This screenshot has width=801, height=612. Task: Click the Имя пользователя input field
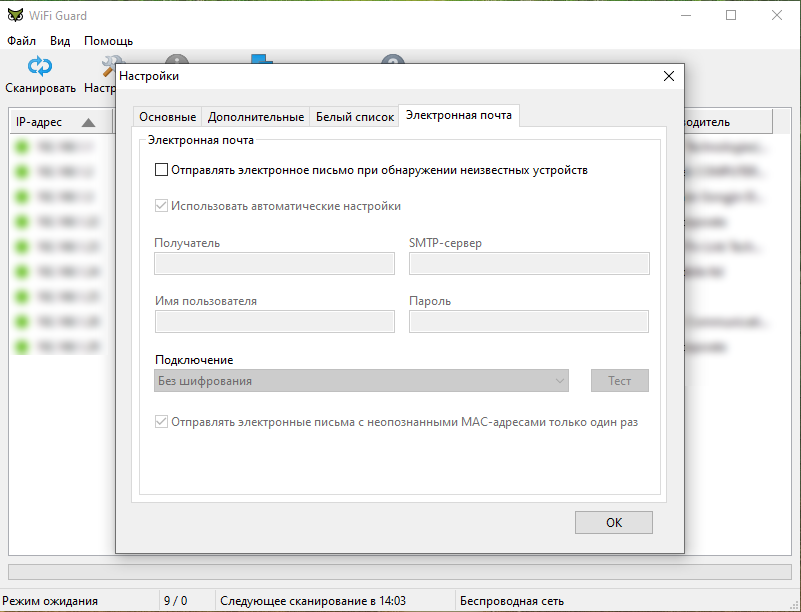(x=274, y=322)
